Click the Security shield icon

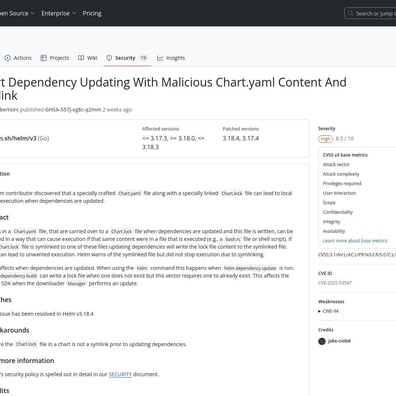(x=109, y=58)
